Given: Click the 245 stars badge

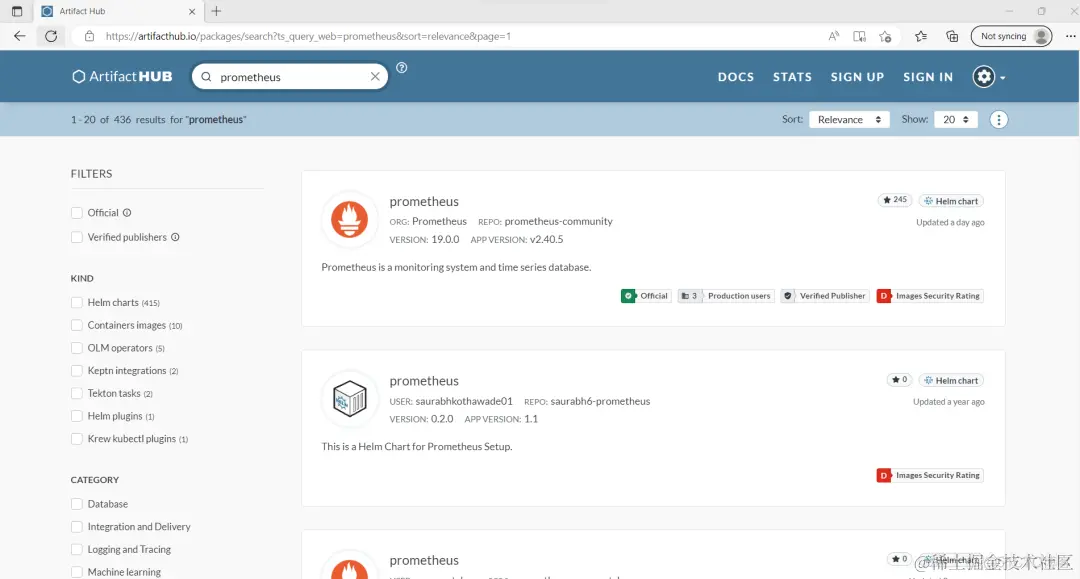Looking at the screenshot, I should pos(895,200).
